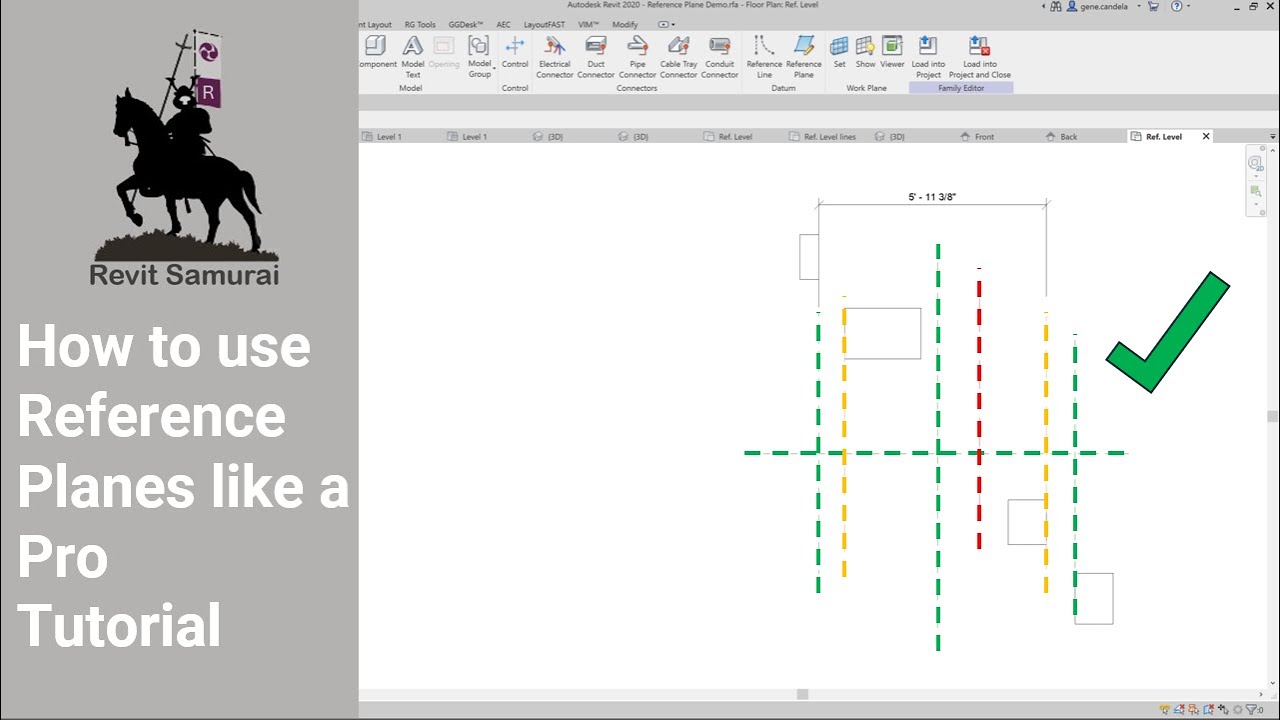This screenshot has height=720, width=1280.
Task: Click Load into Project
Action: pyautogui.click(x=928, y=56)
